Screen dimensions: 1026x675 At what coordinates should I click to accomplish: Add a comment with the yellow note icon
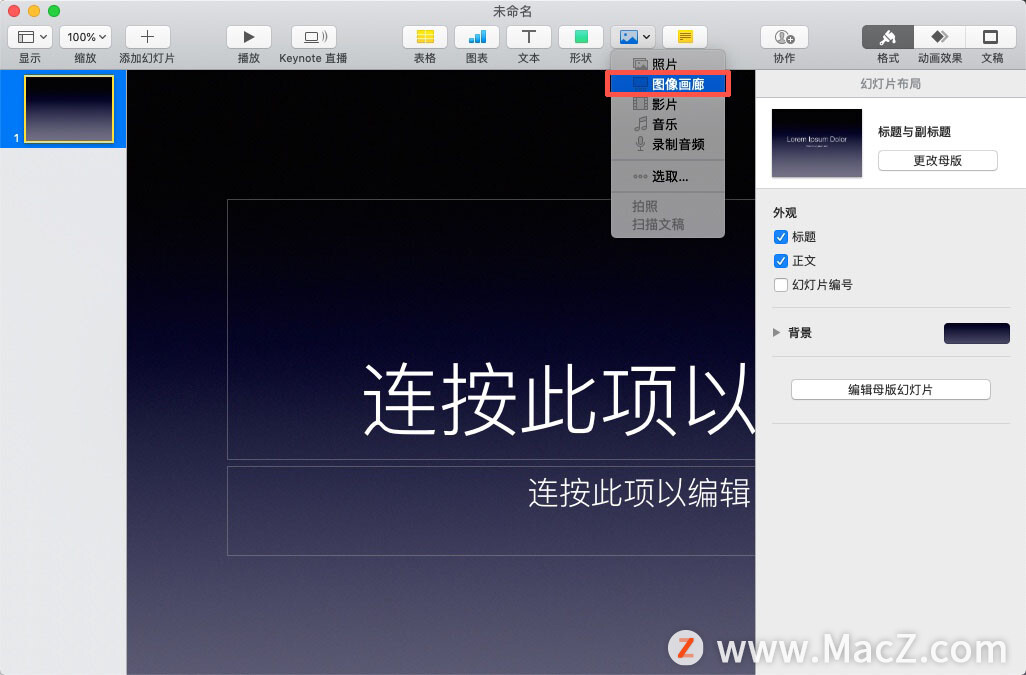(x=685, y=37)
